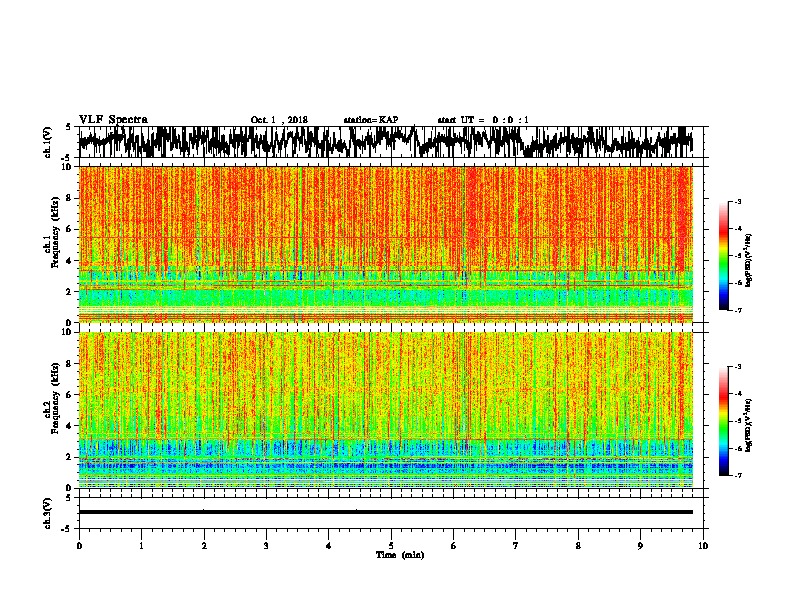Click the "station=KAP" header label
The width and height of the screenshot is (792, 612).
371,120
